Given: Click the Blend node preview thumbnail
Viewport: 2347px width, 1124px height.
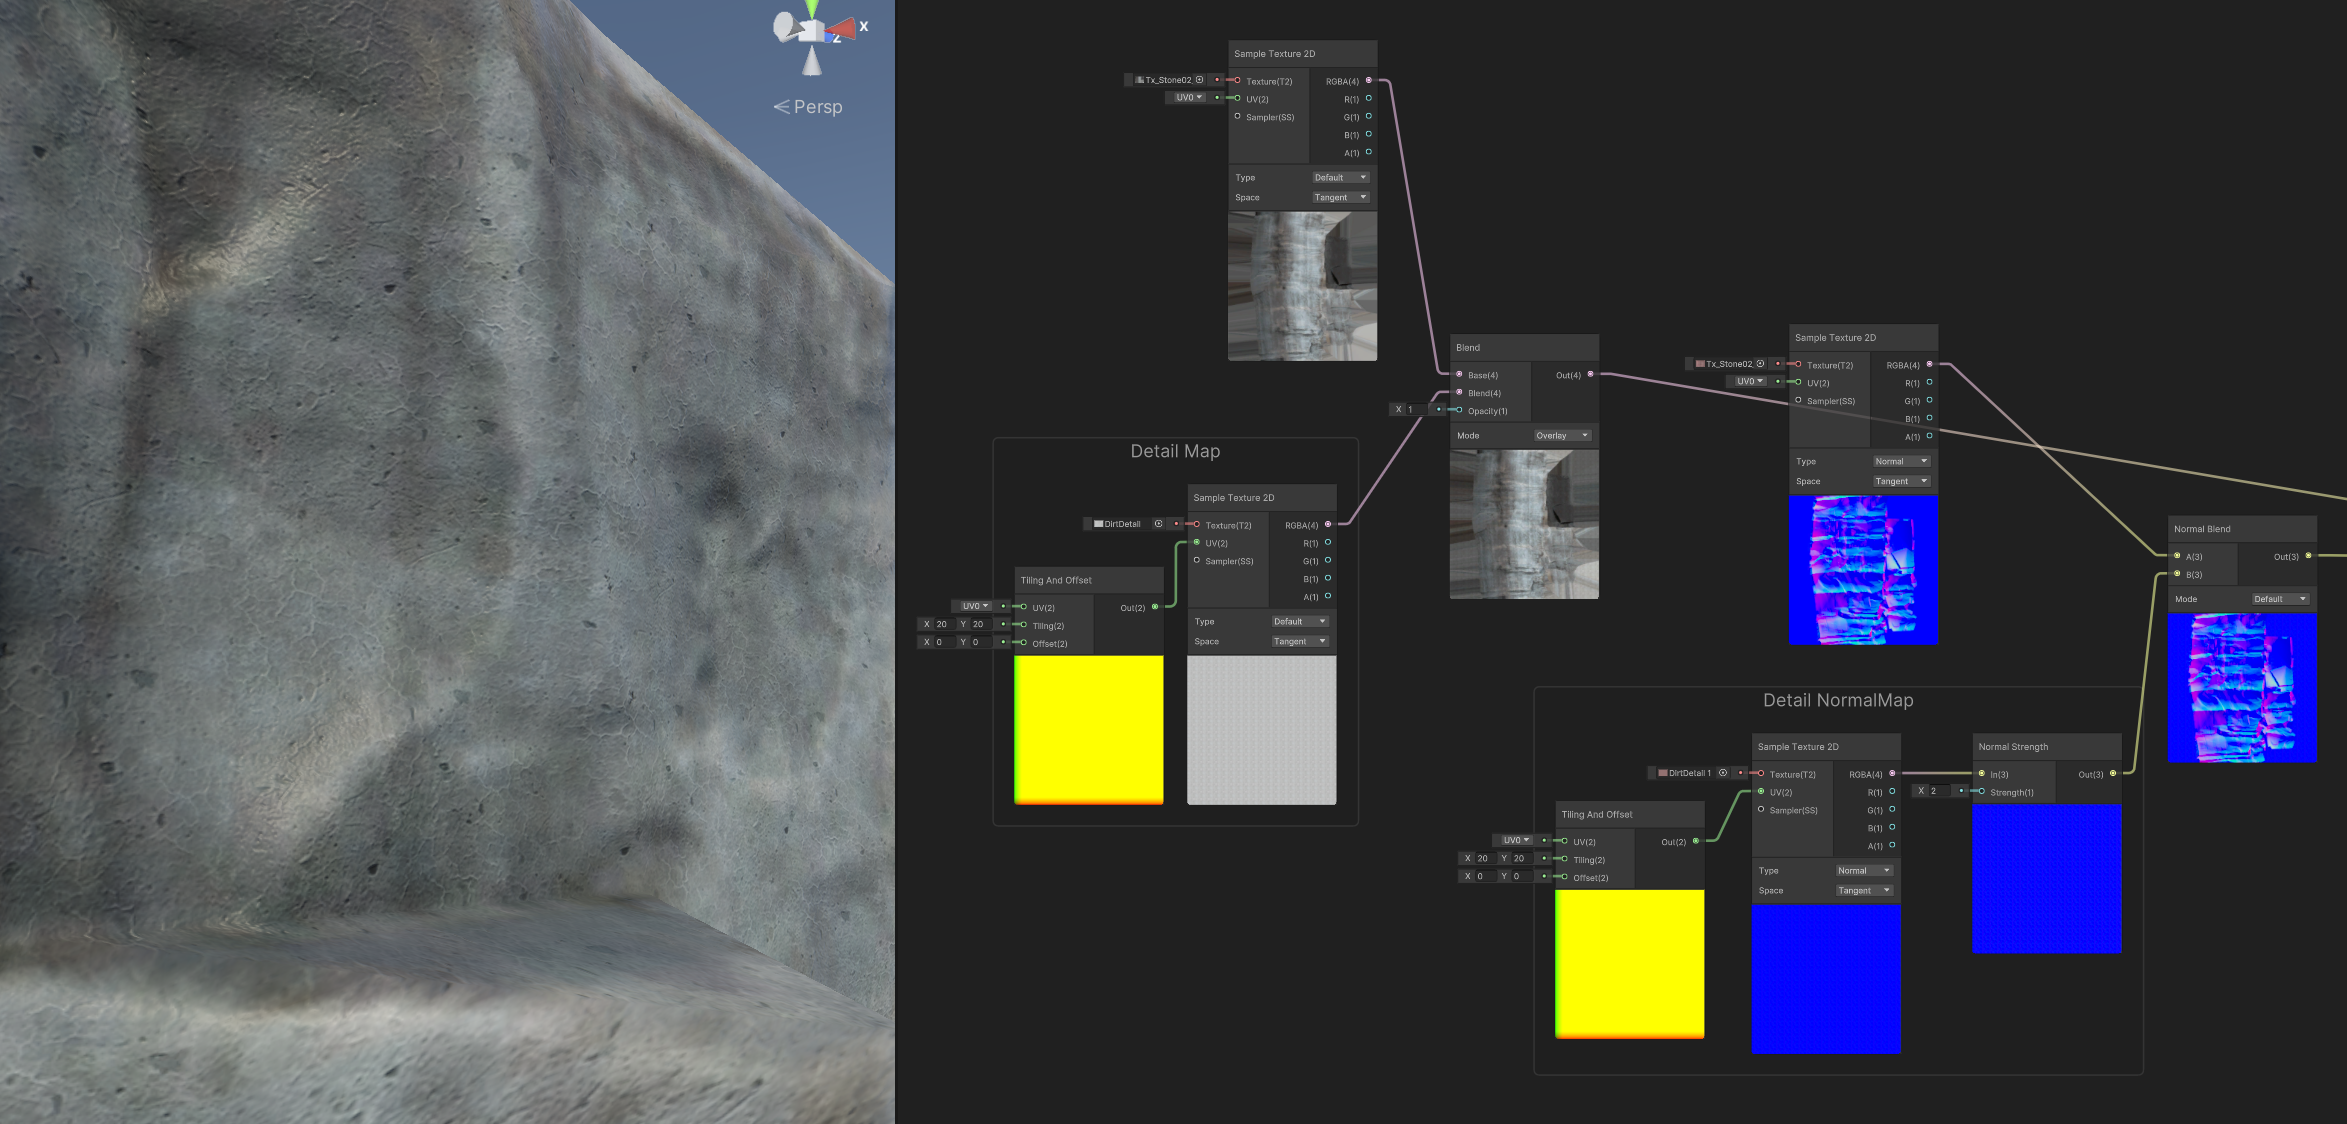Looking at the screenshot, I should [x=1523, y=524].
